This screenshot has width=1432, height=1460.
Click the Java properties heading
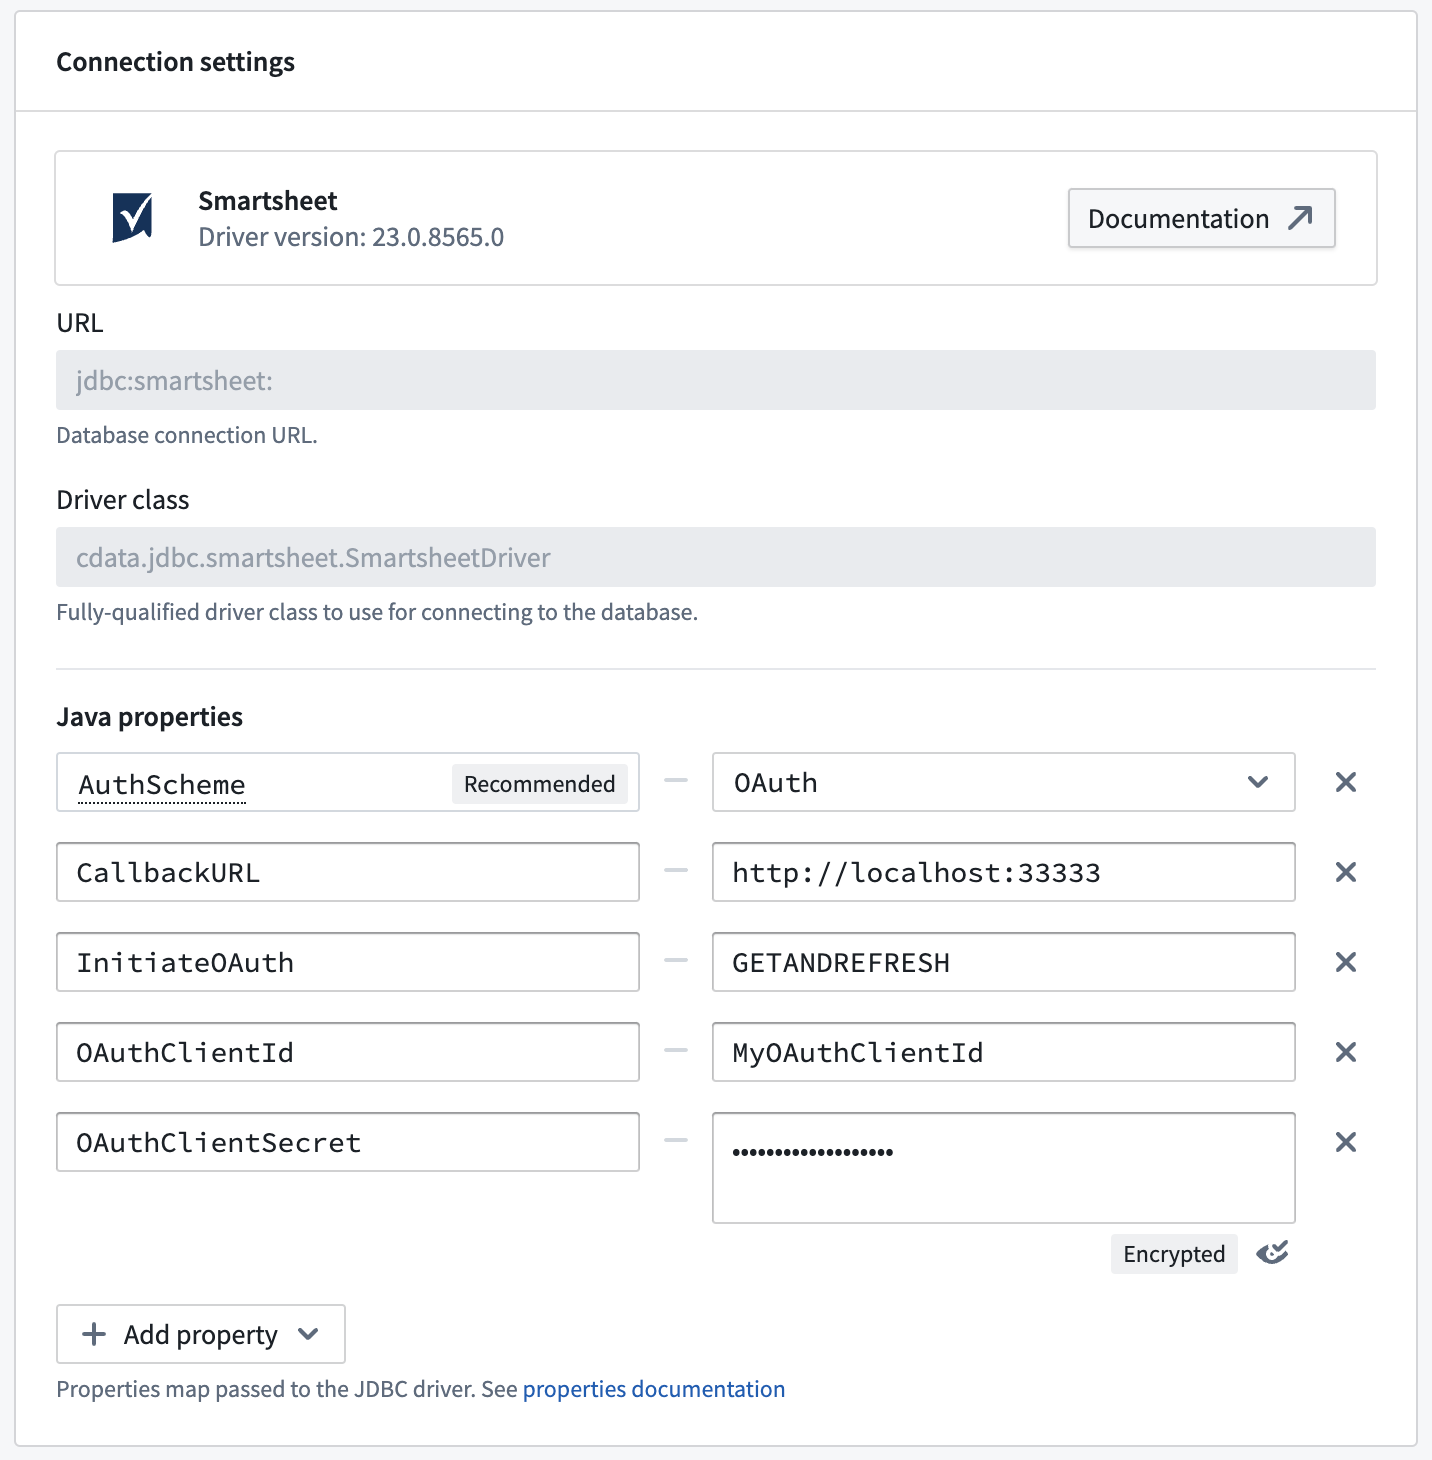point(150,717)
